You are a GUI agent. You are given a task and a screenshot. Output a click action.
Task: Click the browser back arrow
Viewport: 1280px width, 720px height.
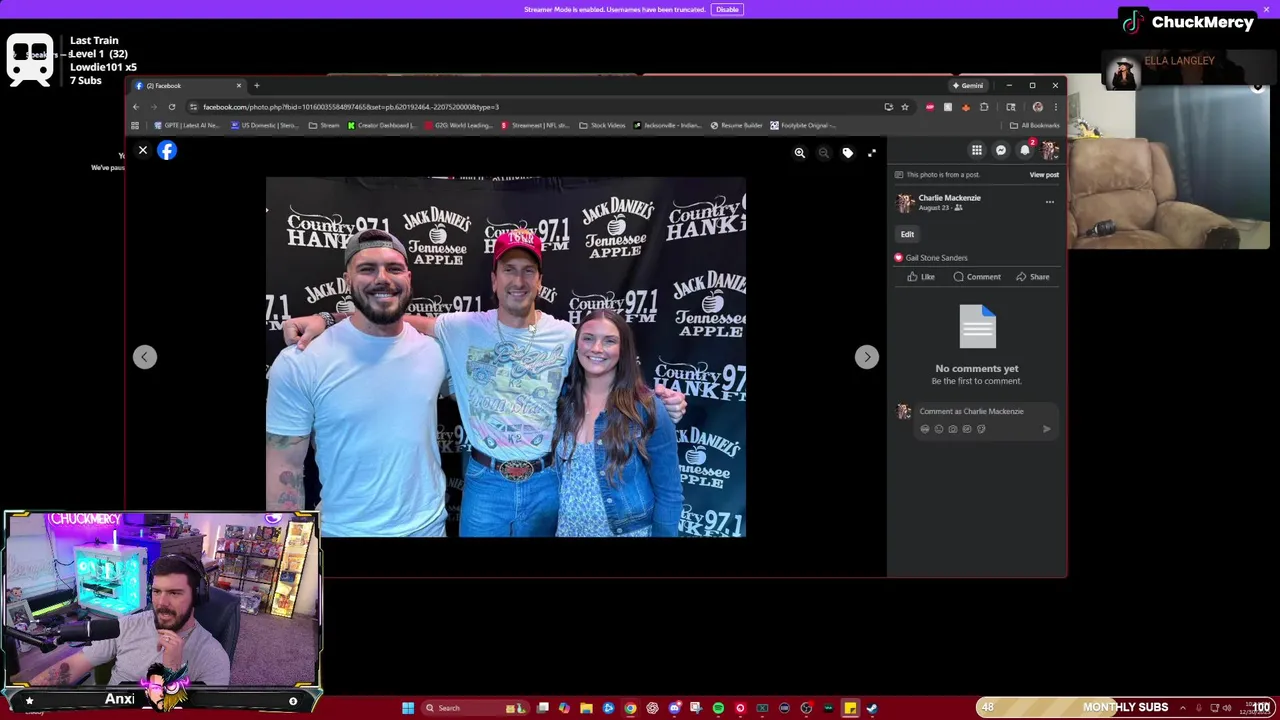[x=137, y=107]
